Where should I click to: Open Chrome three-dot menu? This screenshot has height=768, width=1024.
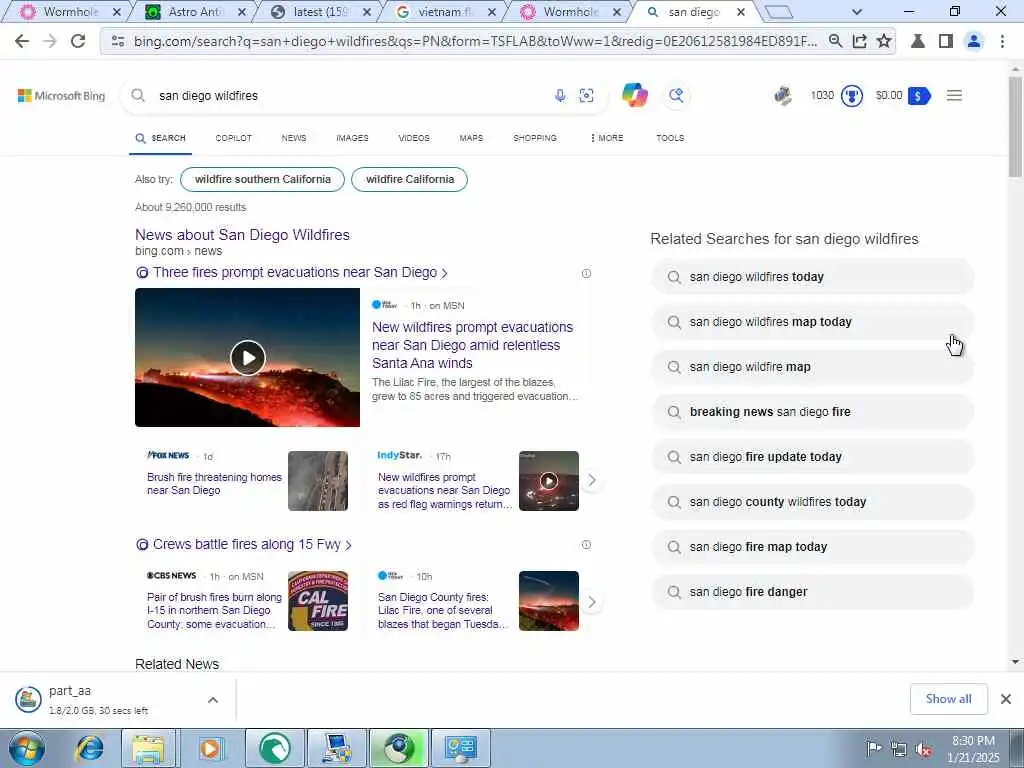[1002, 41]
